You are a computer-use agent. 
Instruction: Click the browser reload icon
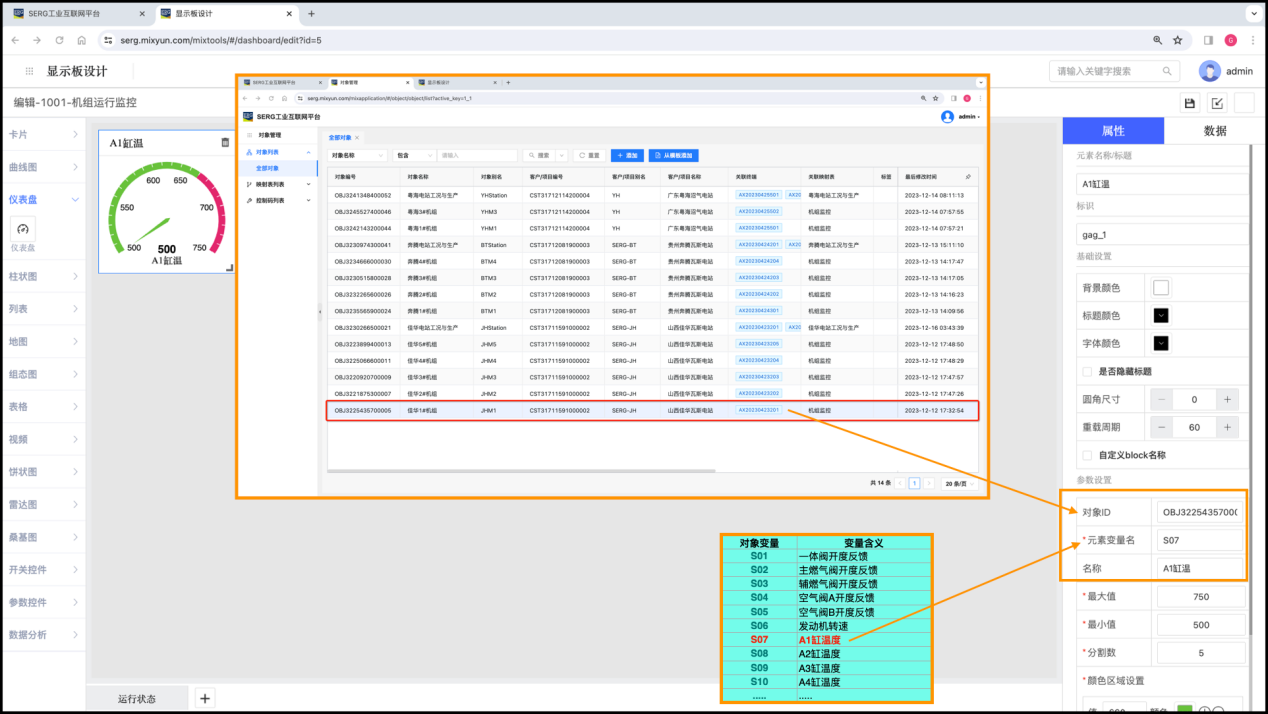click(59, 40)
